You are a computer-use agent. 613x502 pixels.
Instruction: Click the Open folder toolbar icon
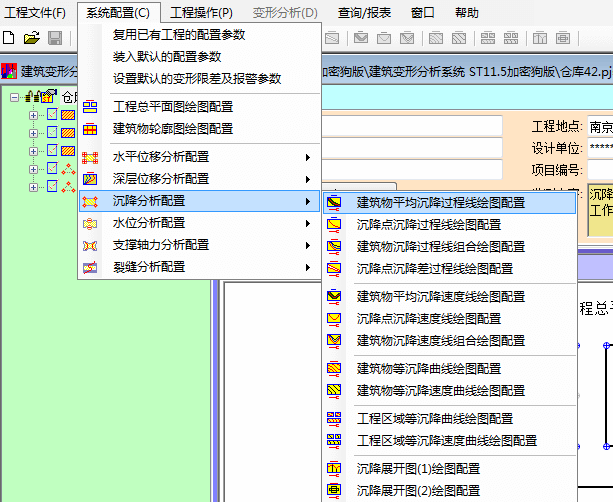point(31,38)
